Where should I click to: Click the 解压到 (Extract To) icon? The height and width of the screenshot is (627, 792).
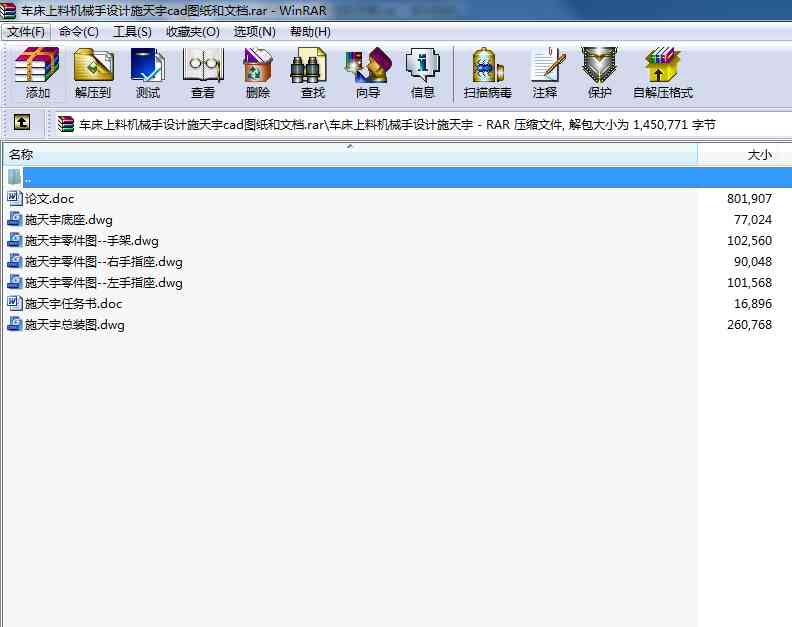pos(93,65)
